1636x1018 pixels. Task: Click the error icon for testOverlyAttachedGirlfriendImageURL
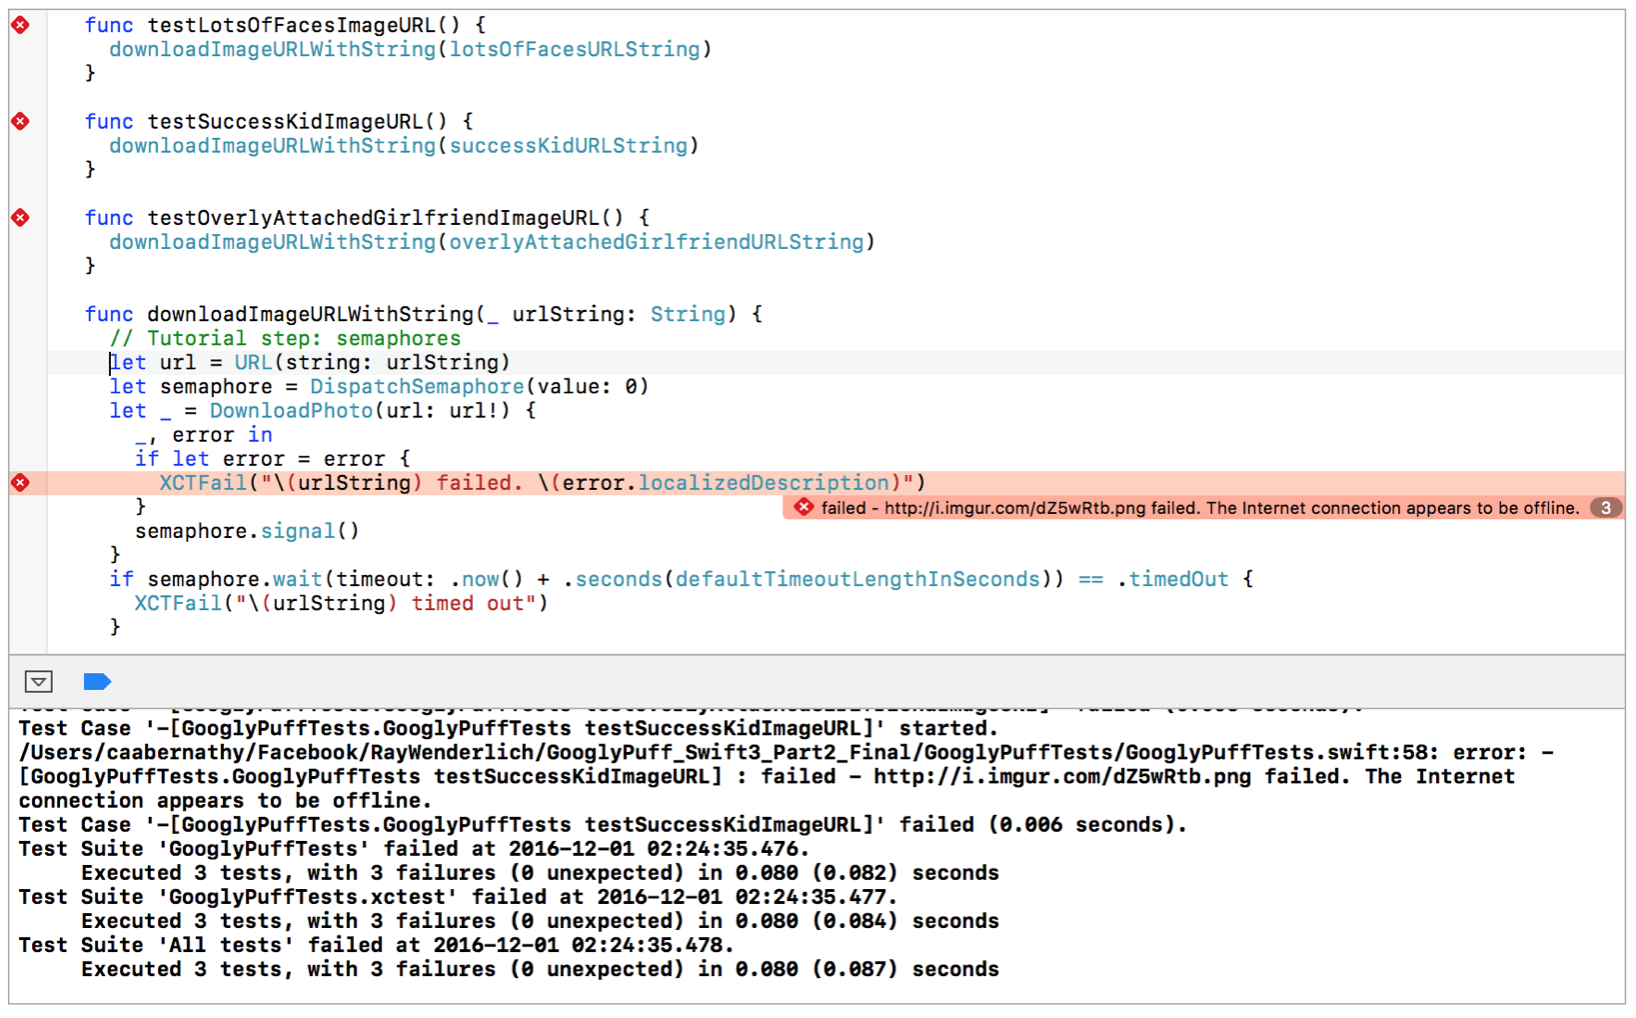click(x=19, y=217)
